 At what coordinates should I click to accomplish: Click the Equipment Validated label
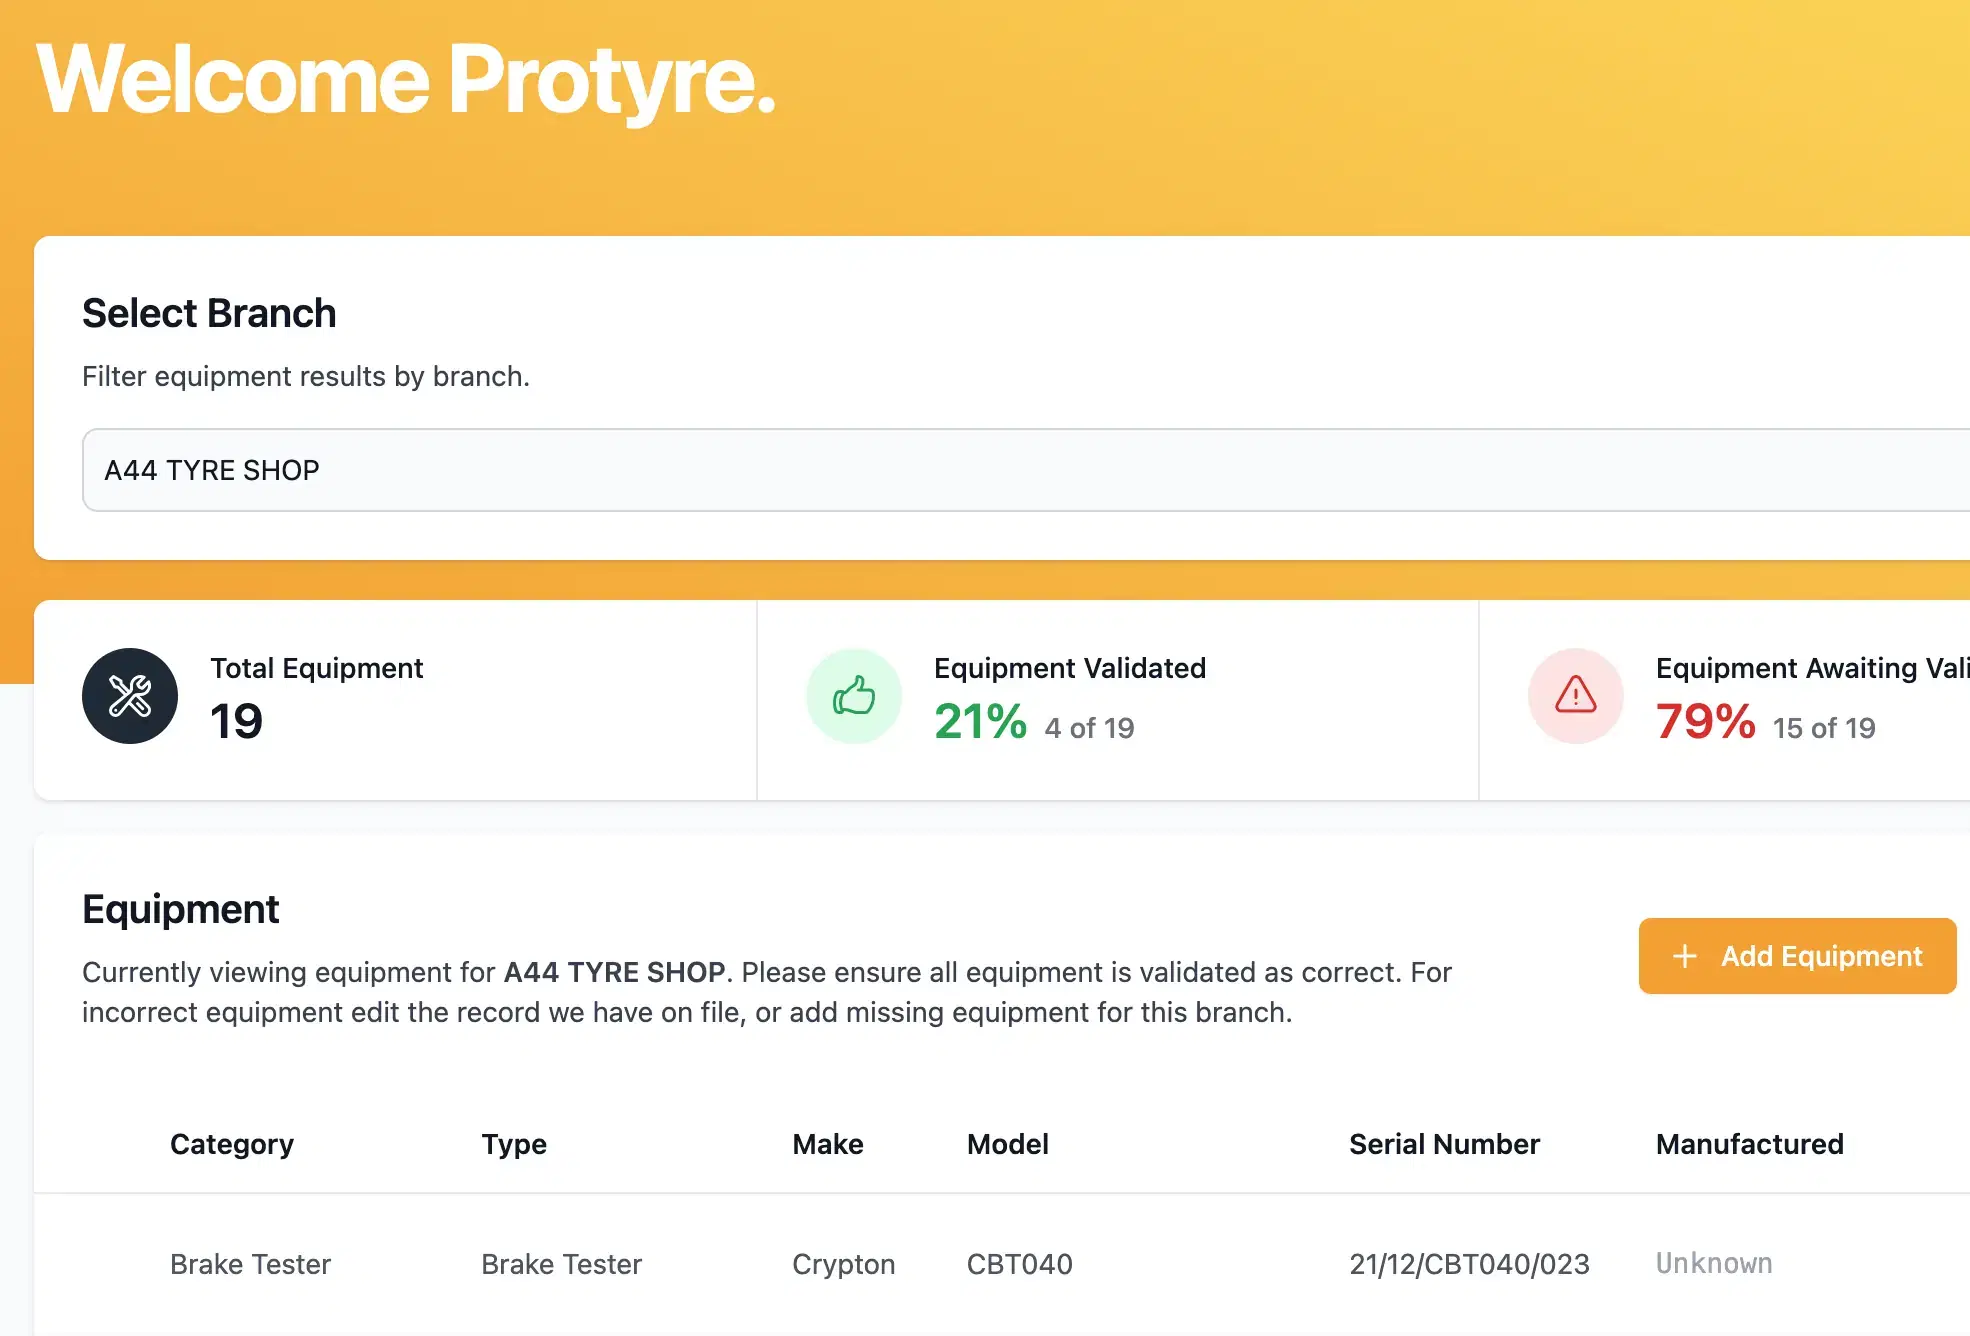pos(1070,668)
